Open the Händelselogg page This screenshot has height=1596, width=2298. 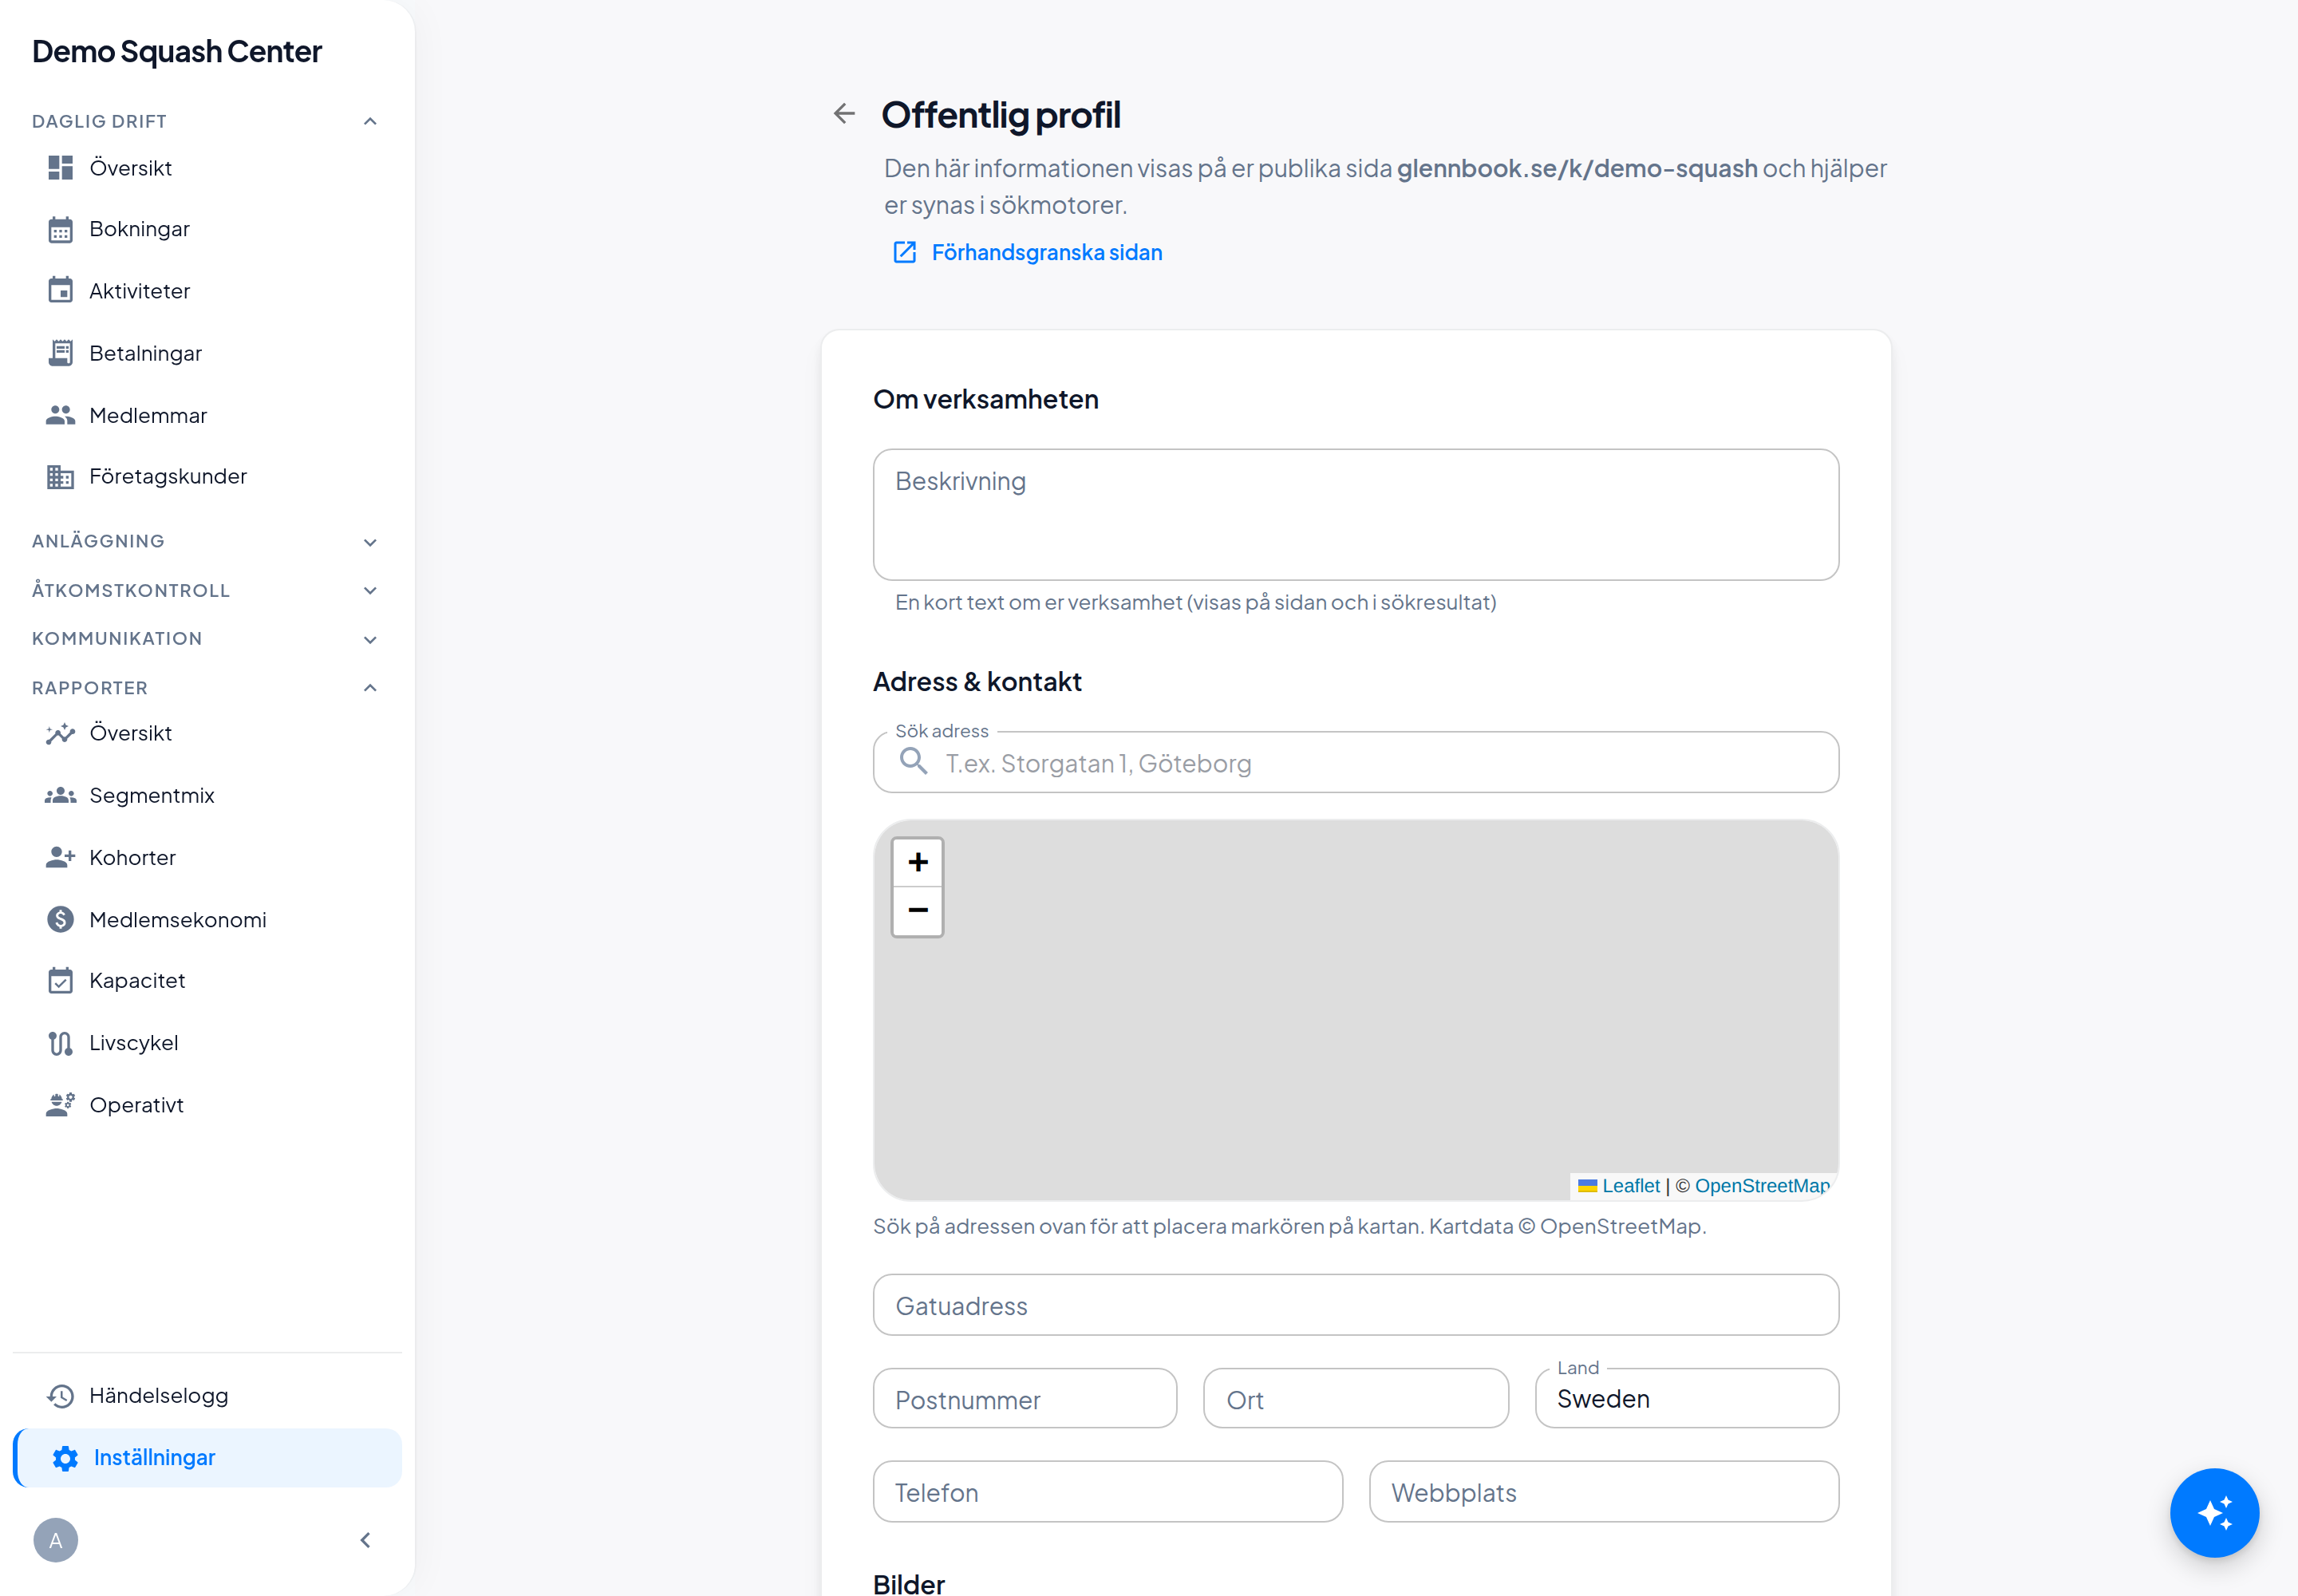click(207, 1396)
